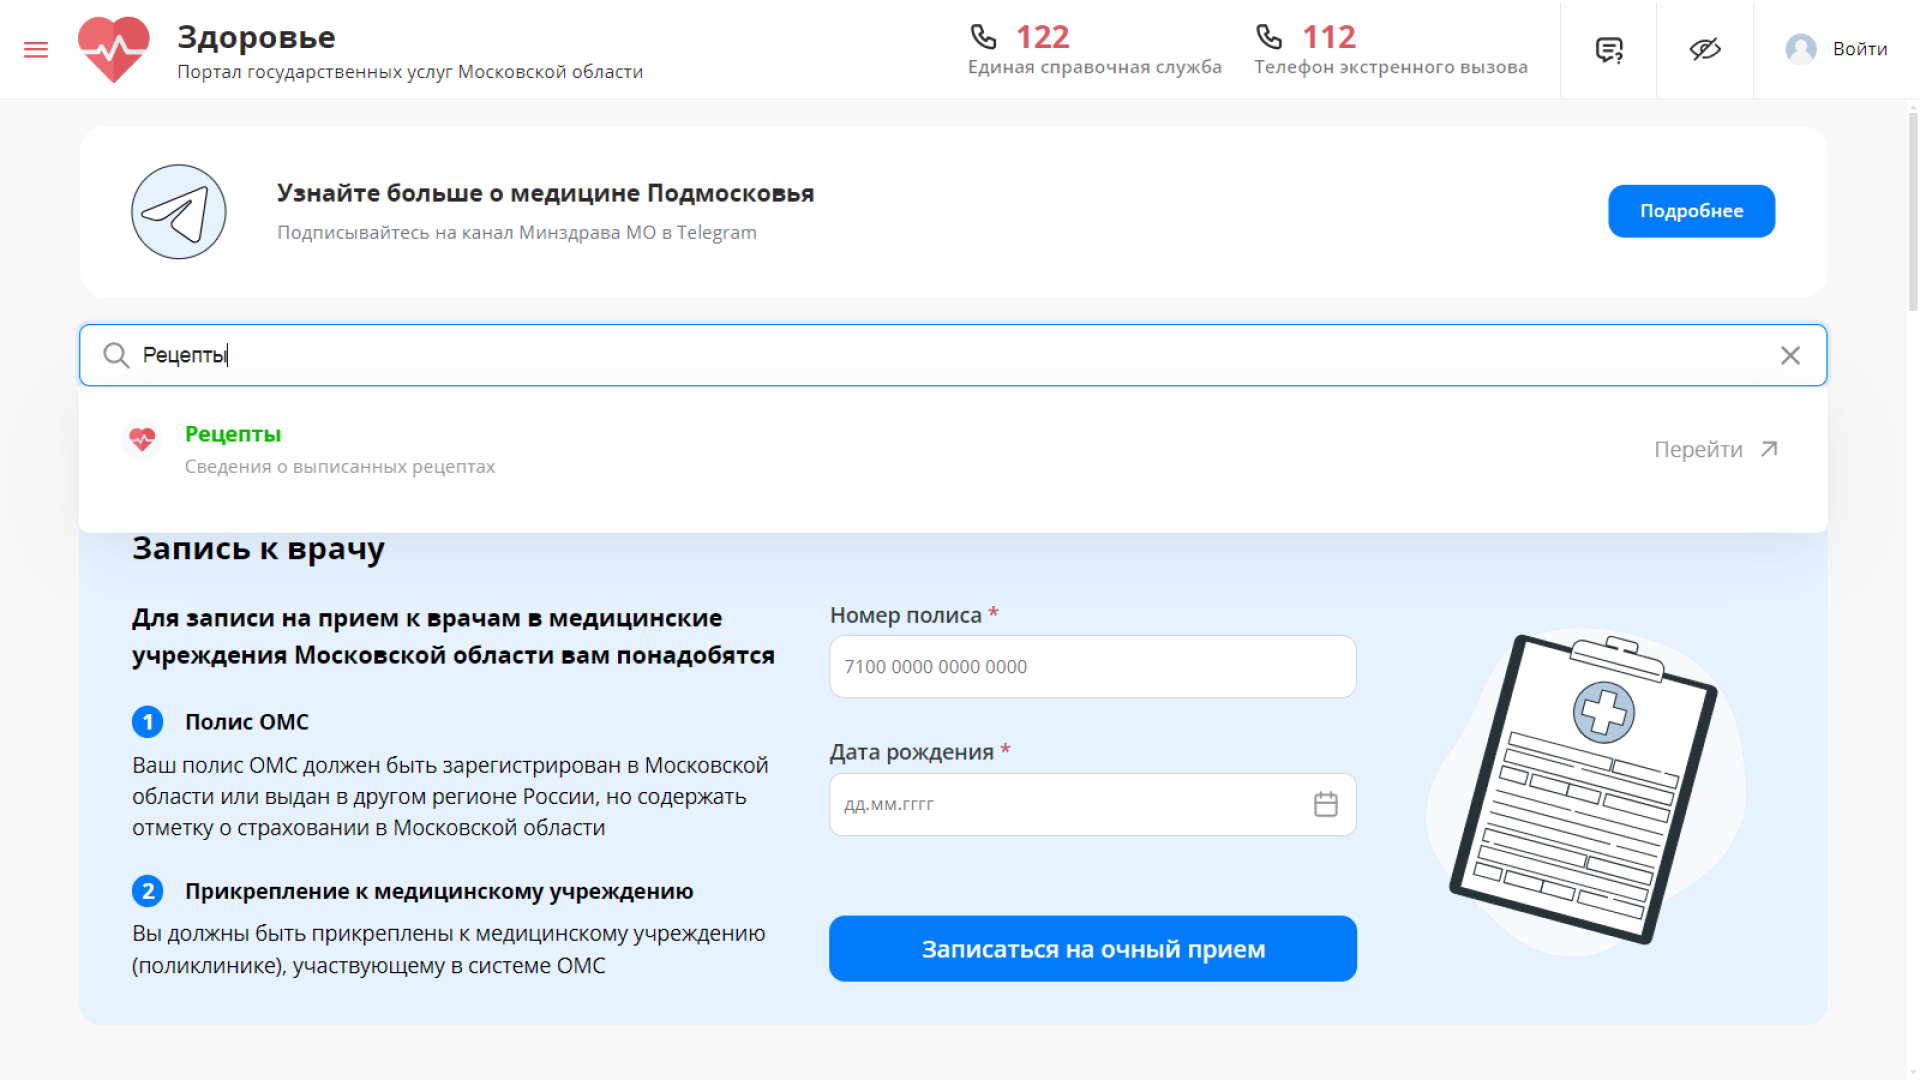Click the user avatar icon near Войти

pos(1800,48)
